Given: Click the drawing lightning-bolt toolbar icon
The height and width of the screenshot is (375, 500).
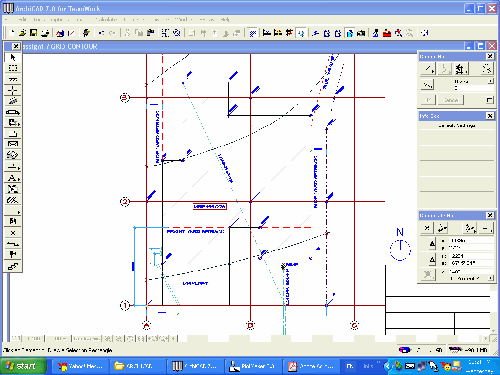Looking at the screenshot, I should pyautogui.click(x=86, y=33).
